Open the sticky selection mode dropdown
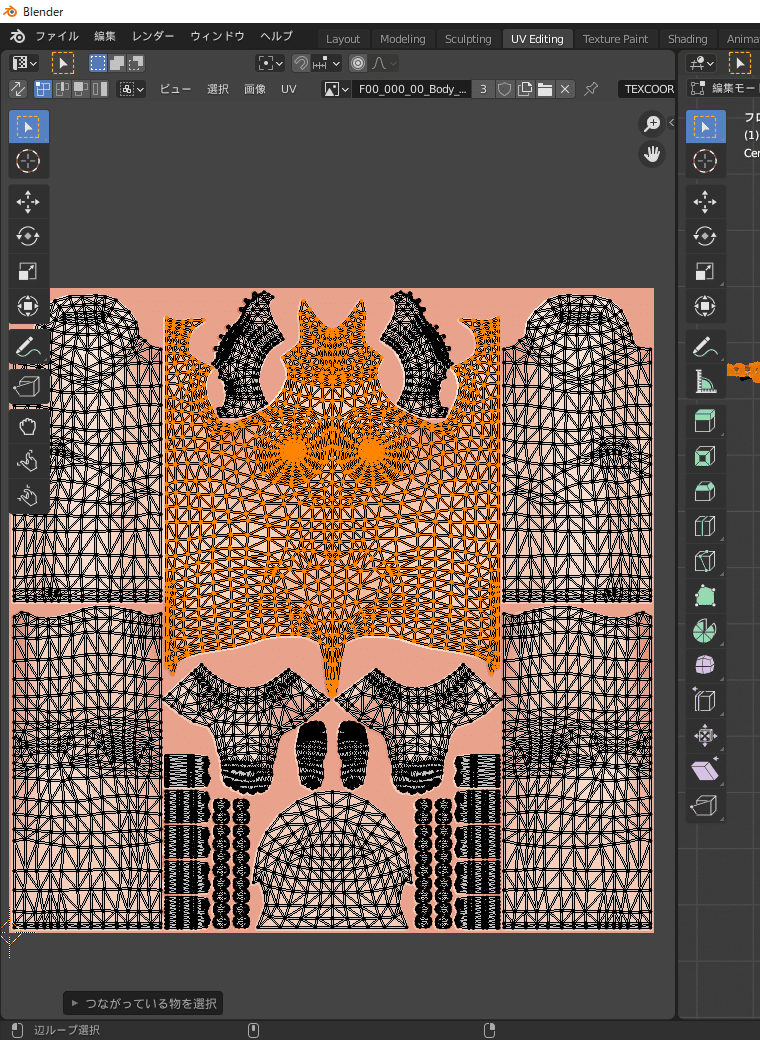The image size is (760, 1040). tap(131, 89)
